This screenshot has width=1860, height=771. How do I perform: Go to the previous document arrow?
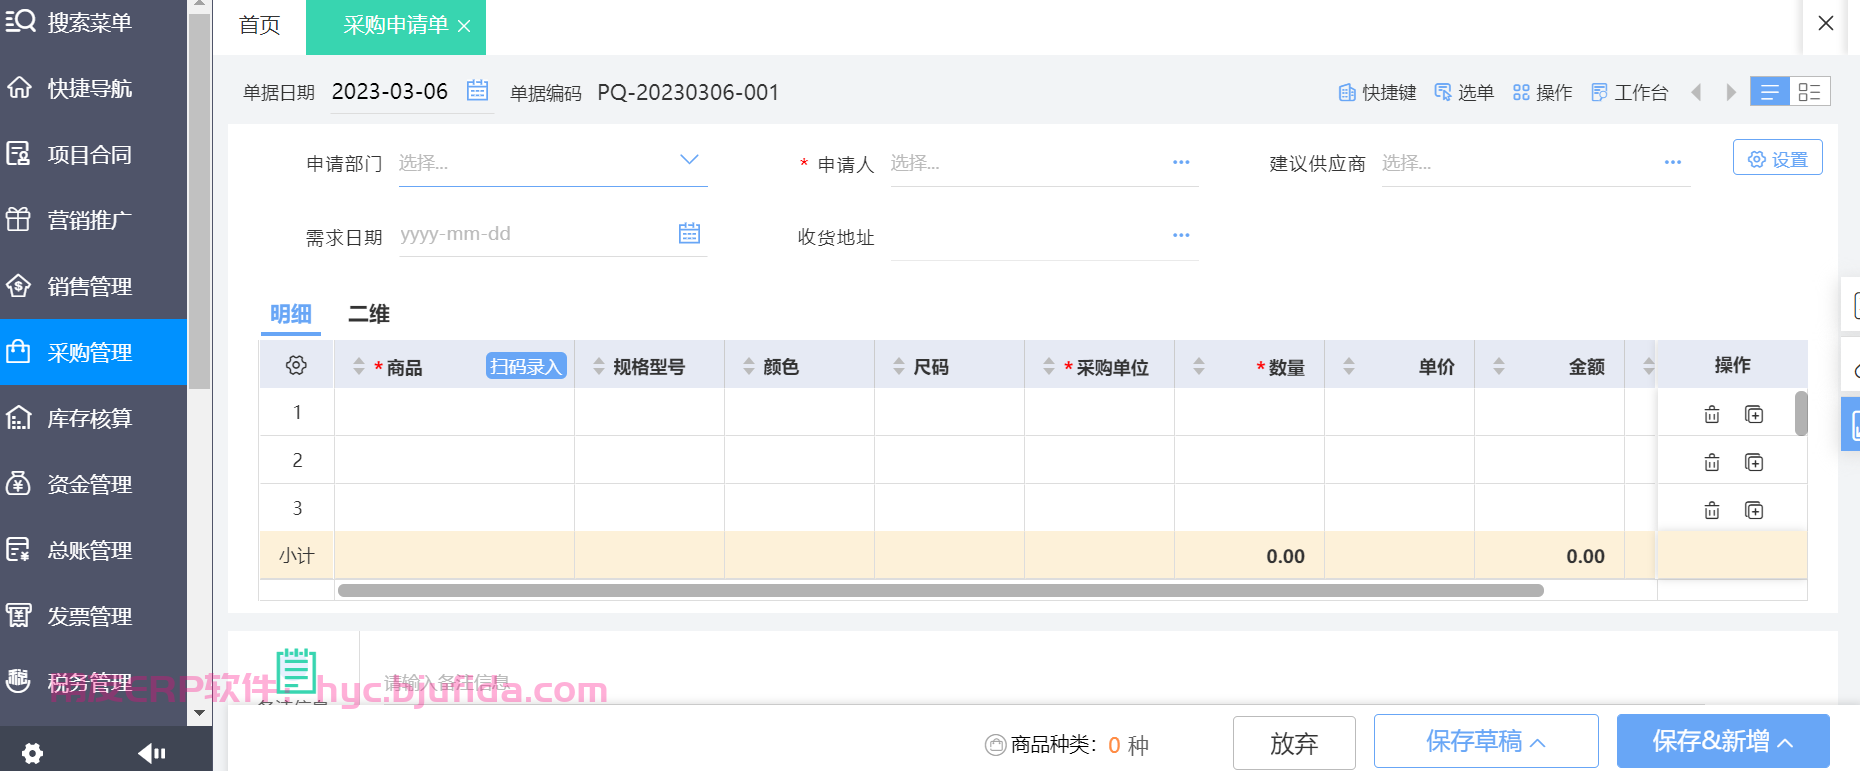click(x=1696, y=92)
